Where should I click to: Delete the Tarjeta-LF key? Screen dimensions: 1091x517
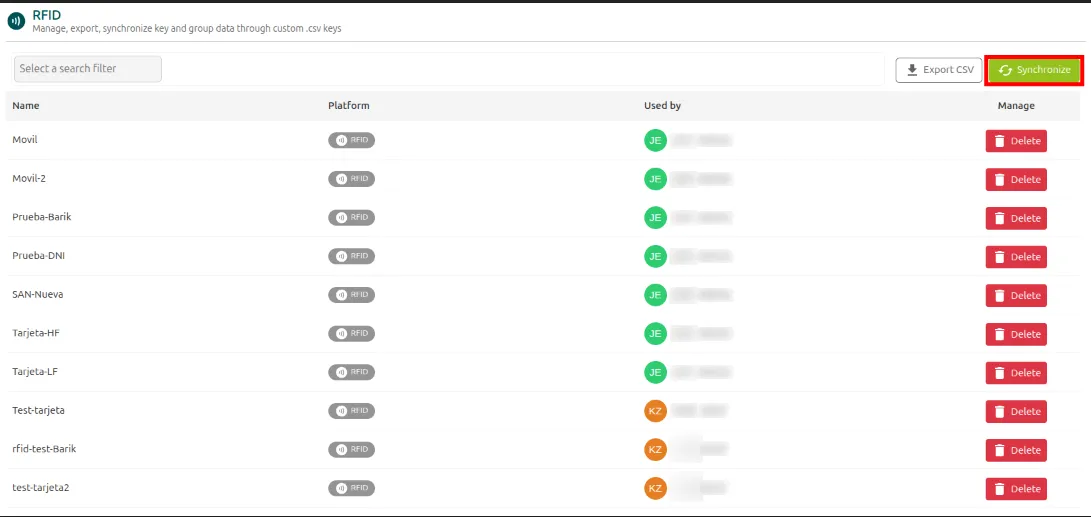click(x=1016, y=372)
